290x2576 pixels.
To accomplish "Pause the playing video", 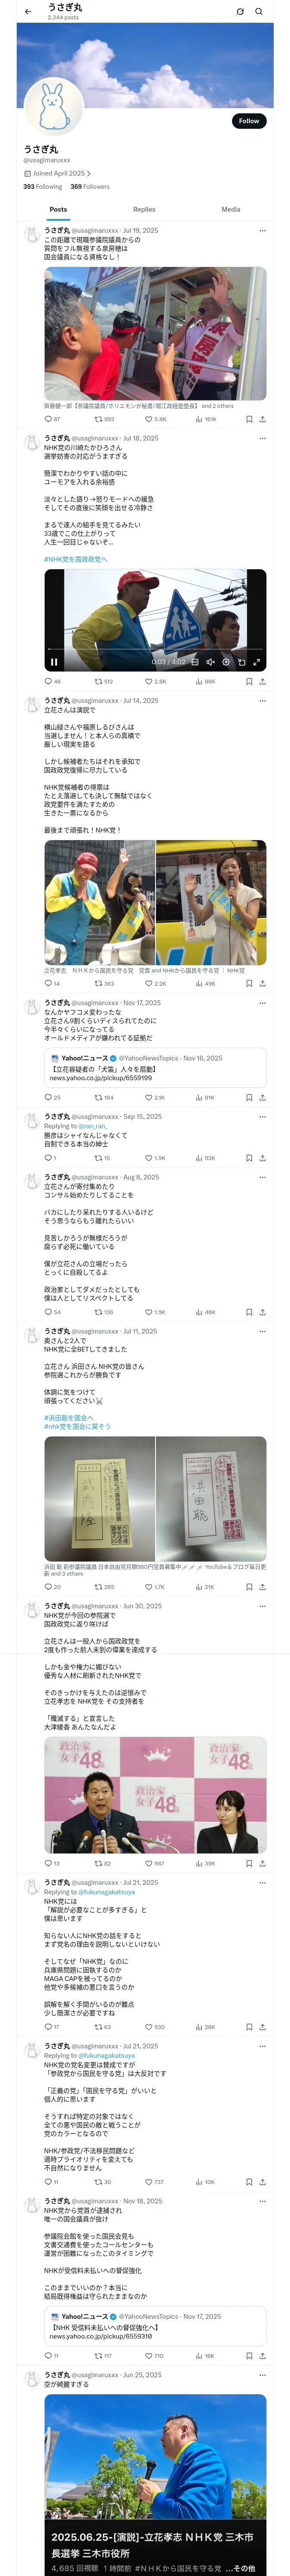I will [x=54, y=662].
